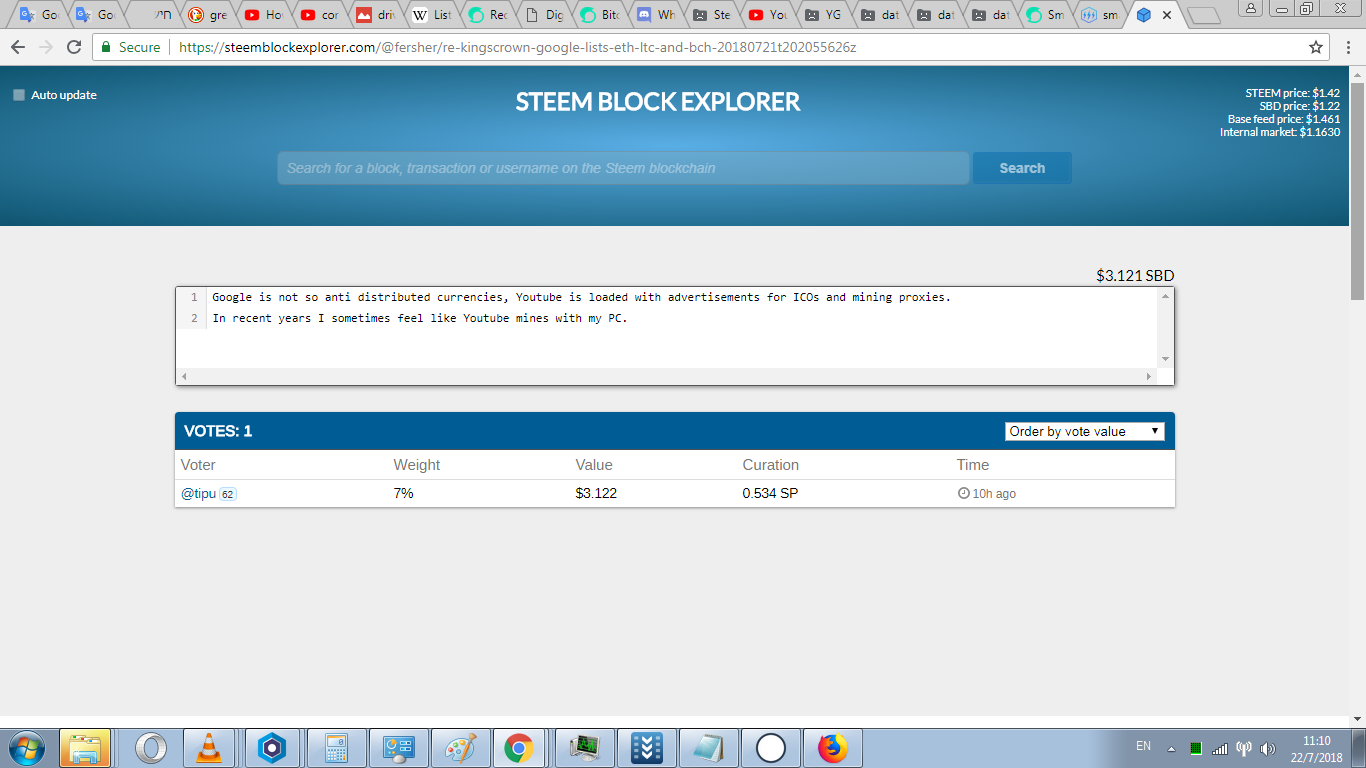Click the EN language indicator in tray
The height and width of the screenshot is (768, 1366).
pos(1144,746)
